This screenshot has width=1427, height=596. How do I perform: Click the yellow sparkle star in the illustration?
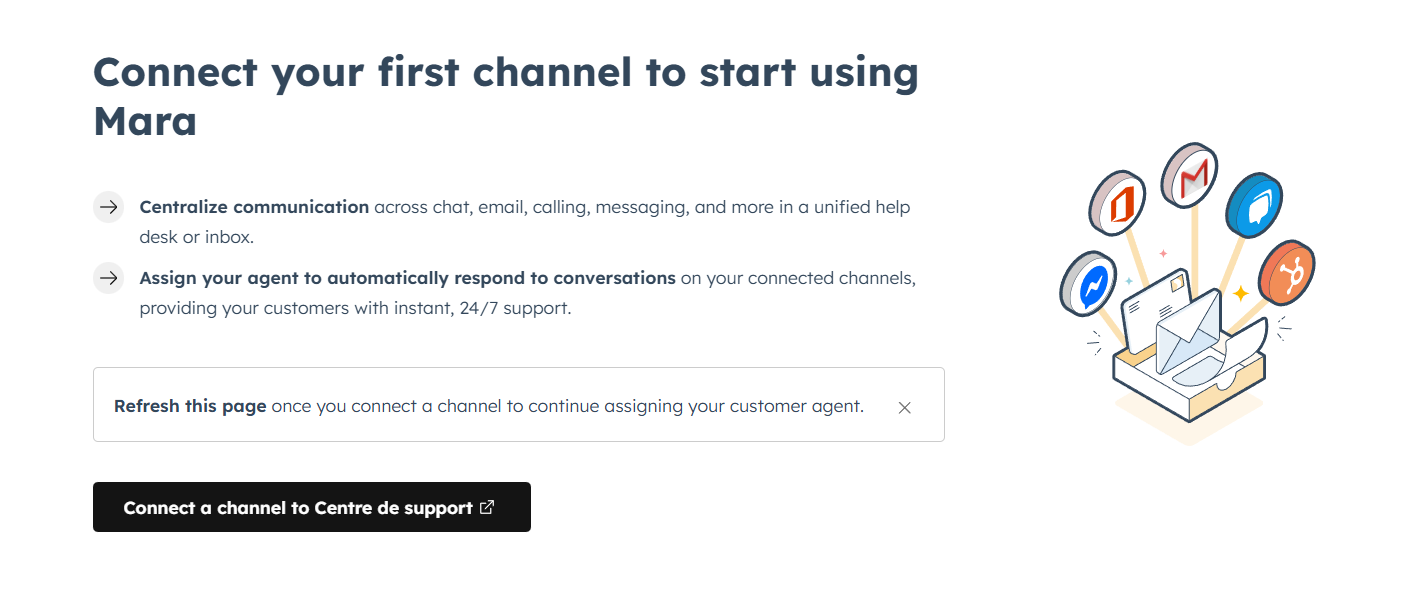(x=1240, y=294)
